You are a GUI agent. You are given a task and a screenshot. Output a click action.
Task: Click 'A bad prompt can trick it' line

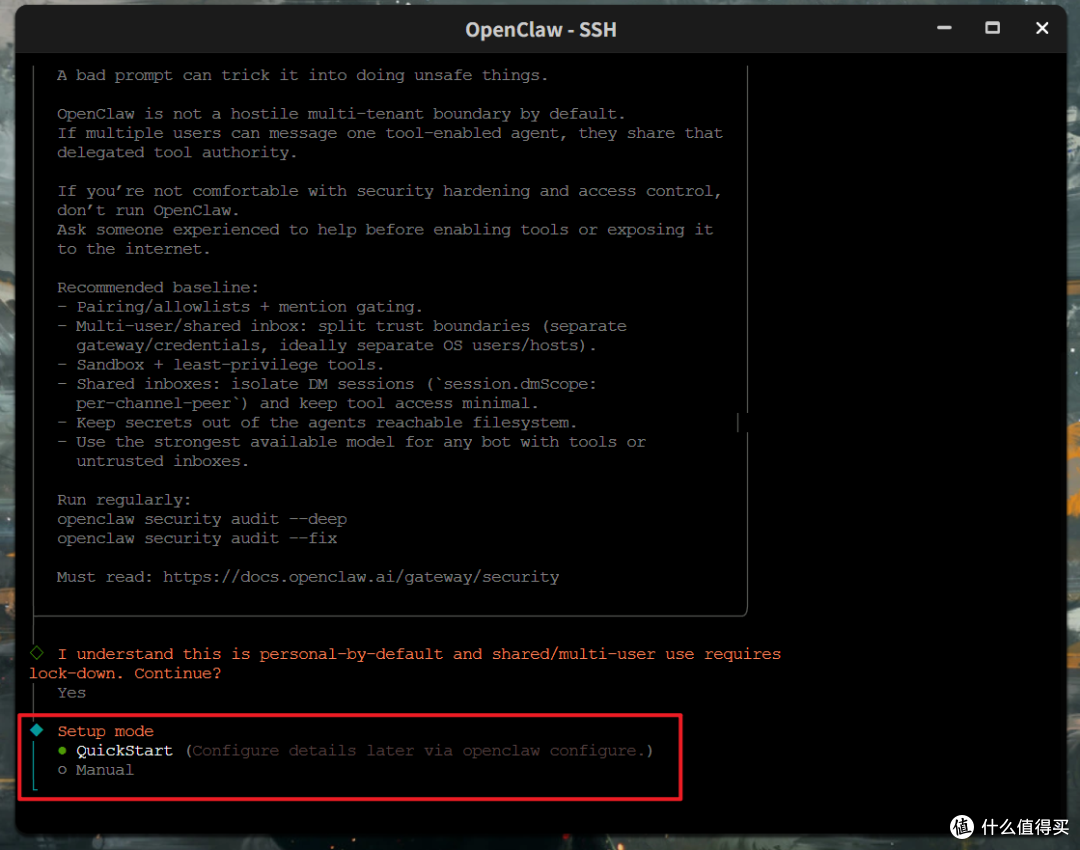pos(302,76)
